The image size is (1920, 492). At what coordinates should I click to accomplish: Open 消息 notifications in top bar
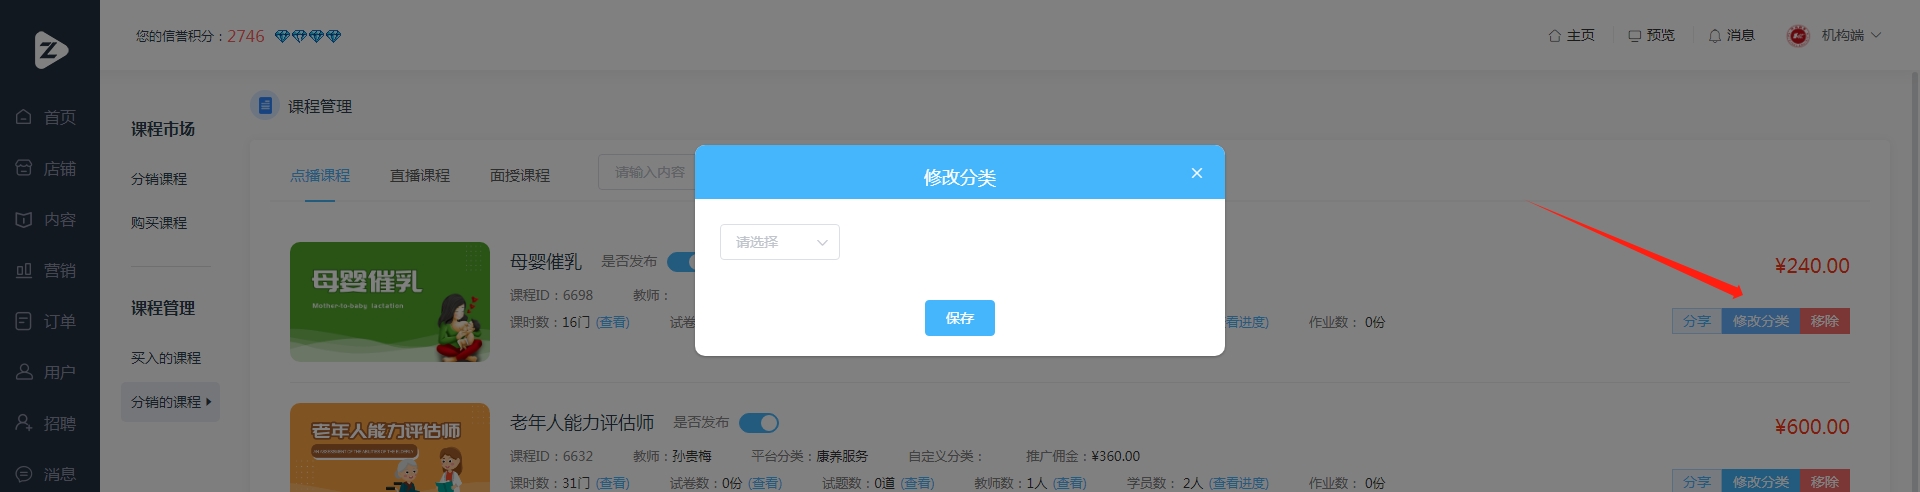tap(1731, 35)
